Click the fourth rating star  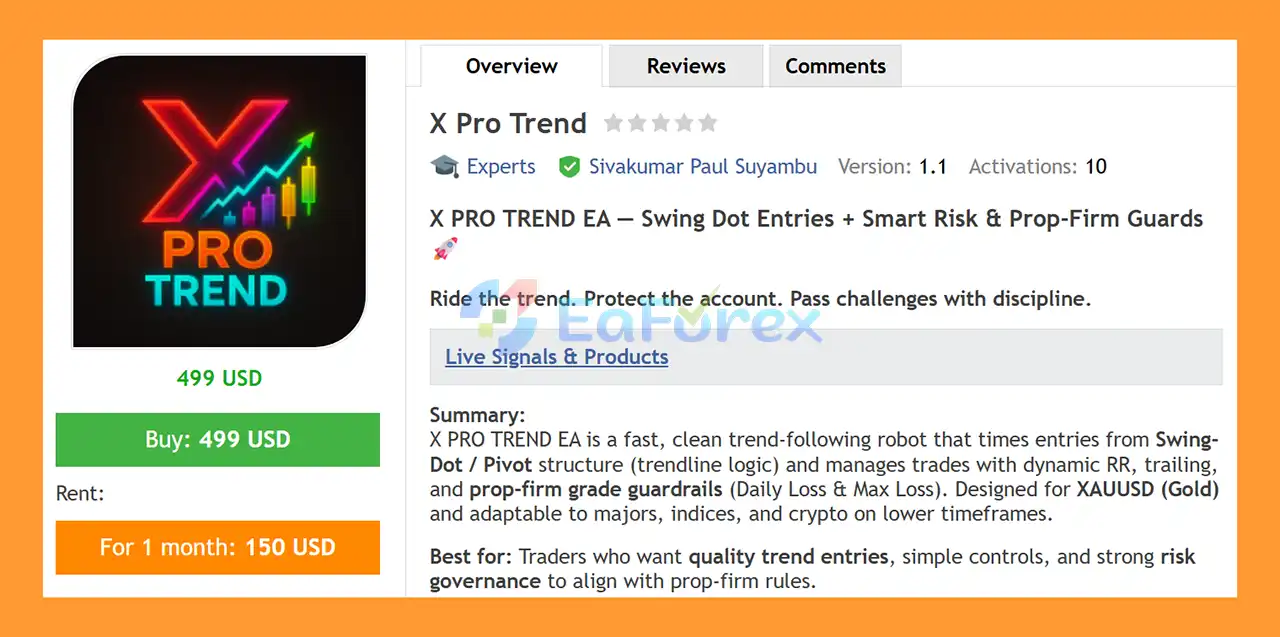click(x=684, y=123)
